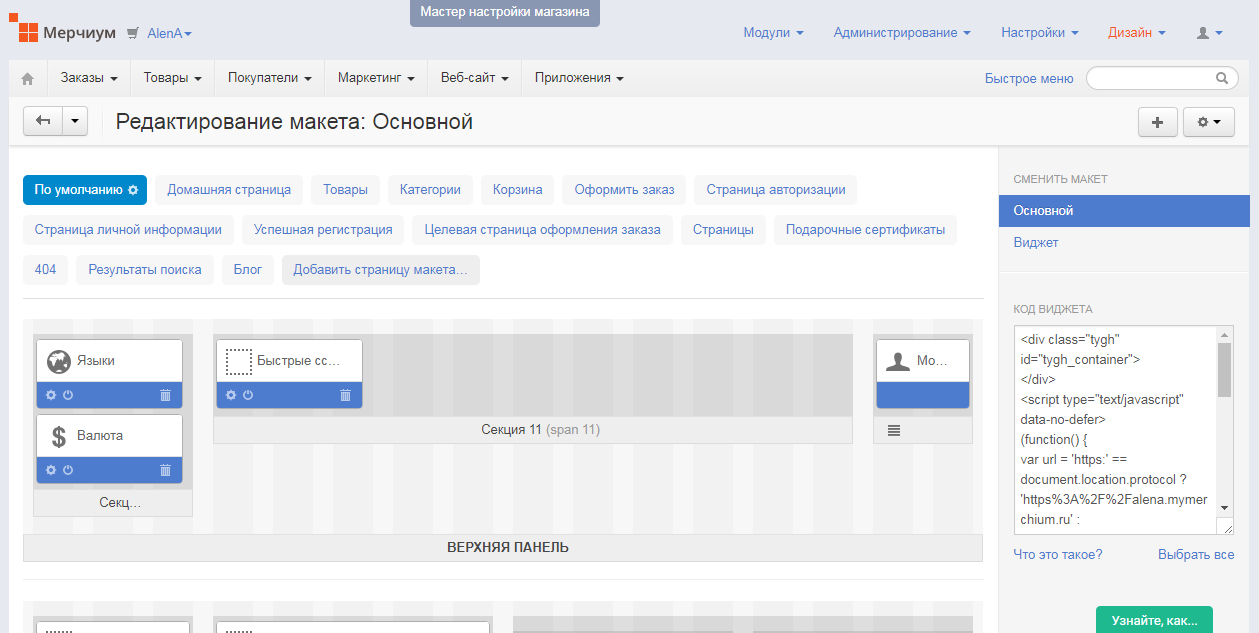Switch to Результаты поиска tab
The image size is (1259, 633).
click(x=145, y=269)
